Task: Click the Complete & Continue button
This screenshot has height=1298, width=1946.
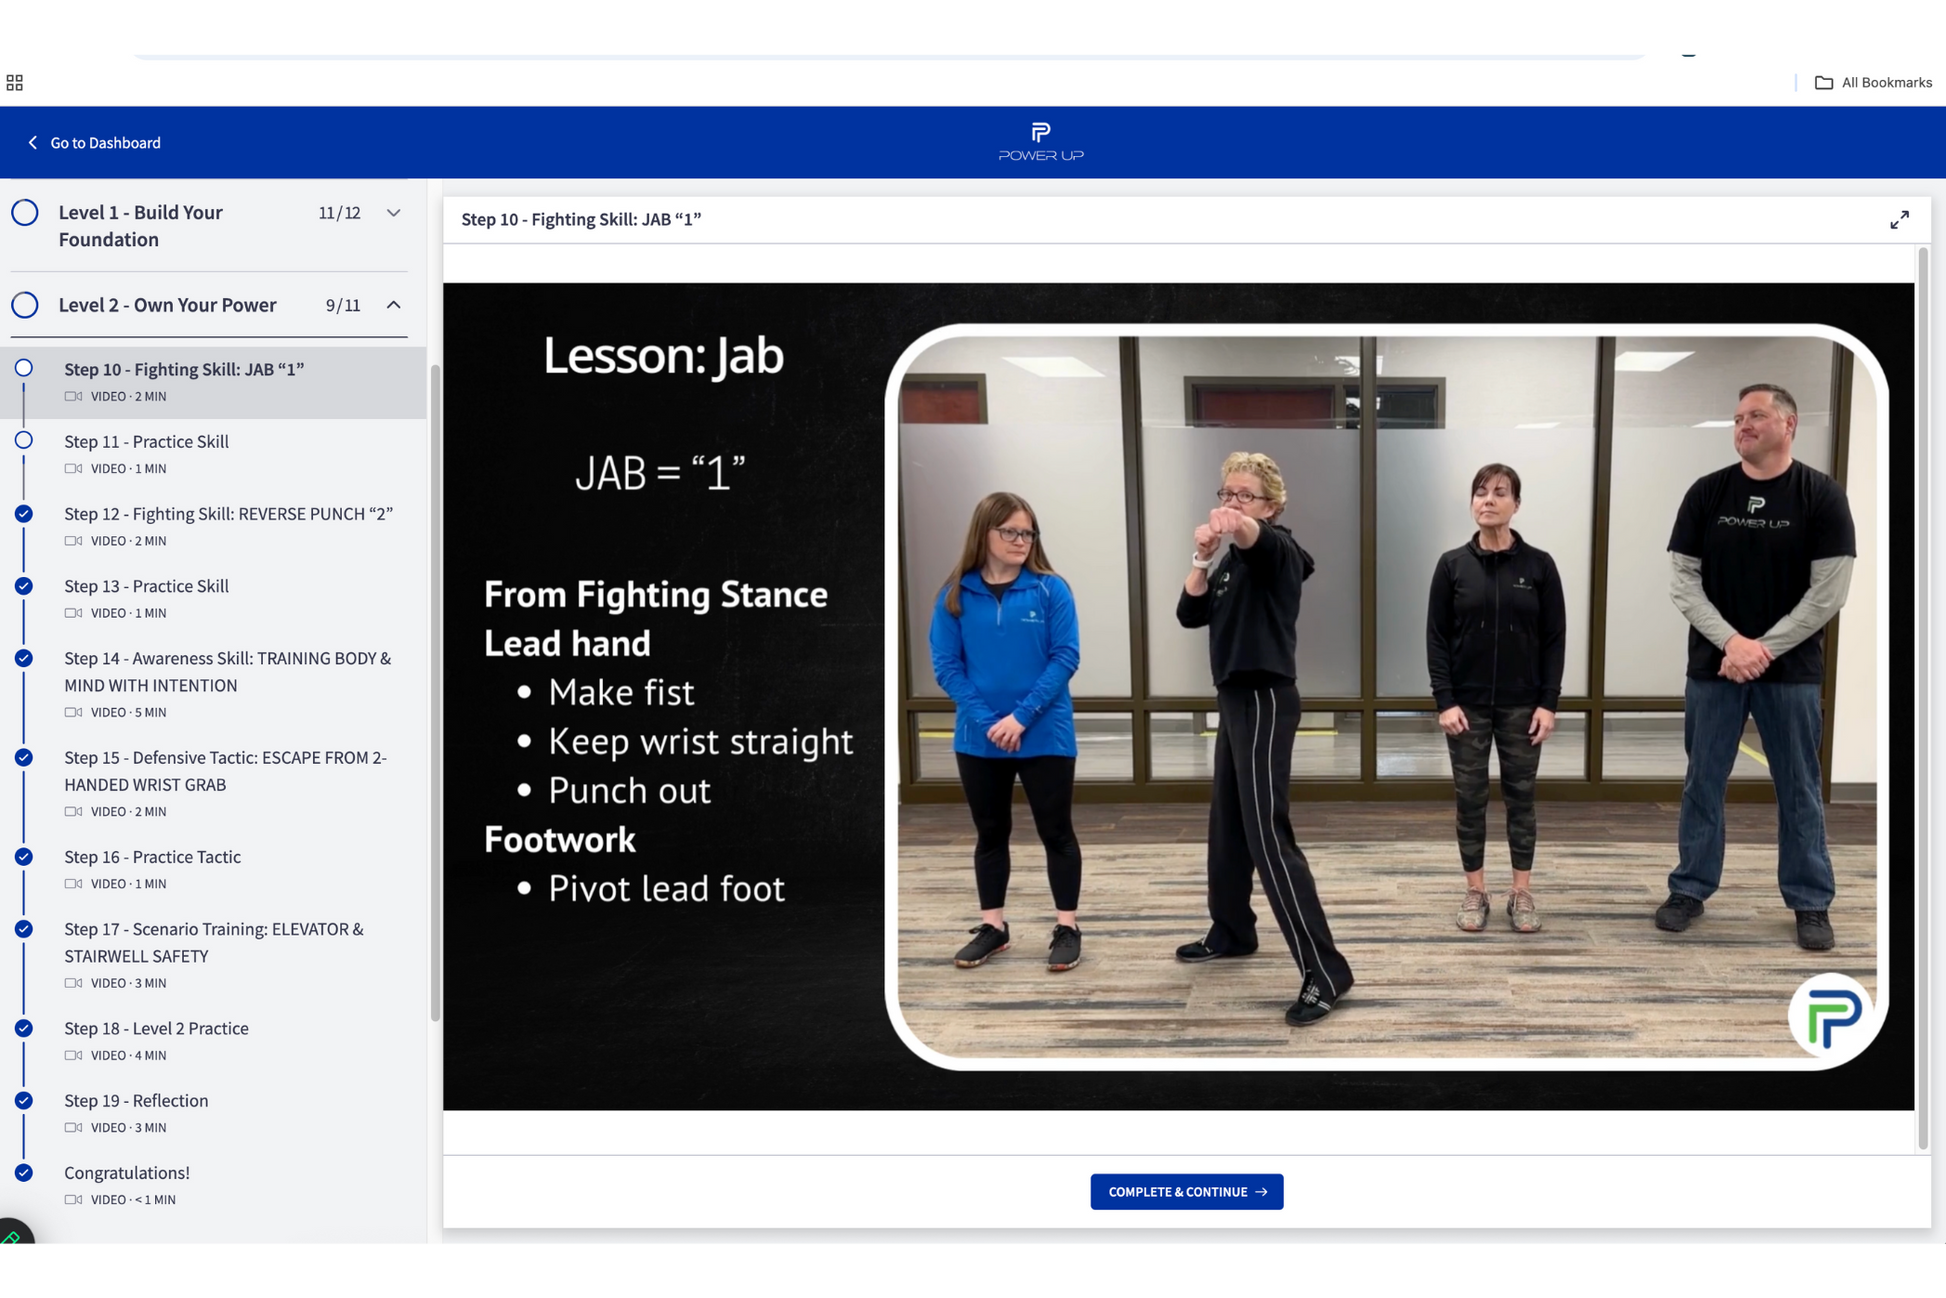Action: pos(1186,1192)
